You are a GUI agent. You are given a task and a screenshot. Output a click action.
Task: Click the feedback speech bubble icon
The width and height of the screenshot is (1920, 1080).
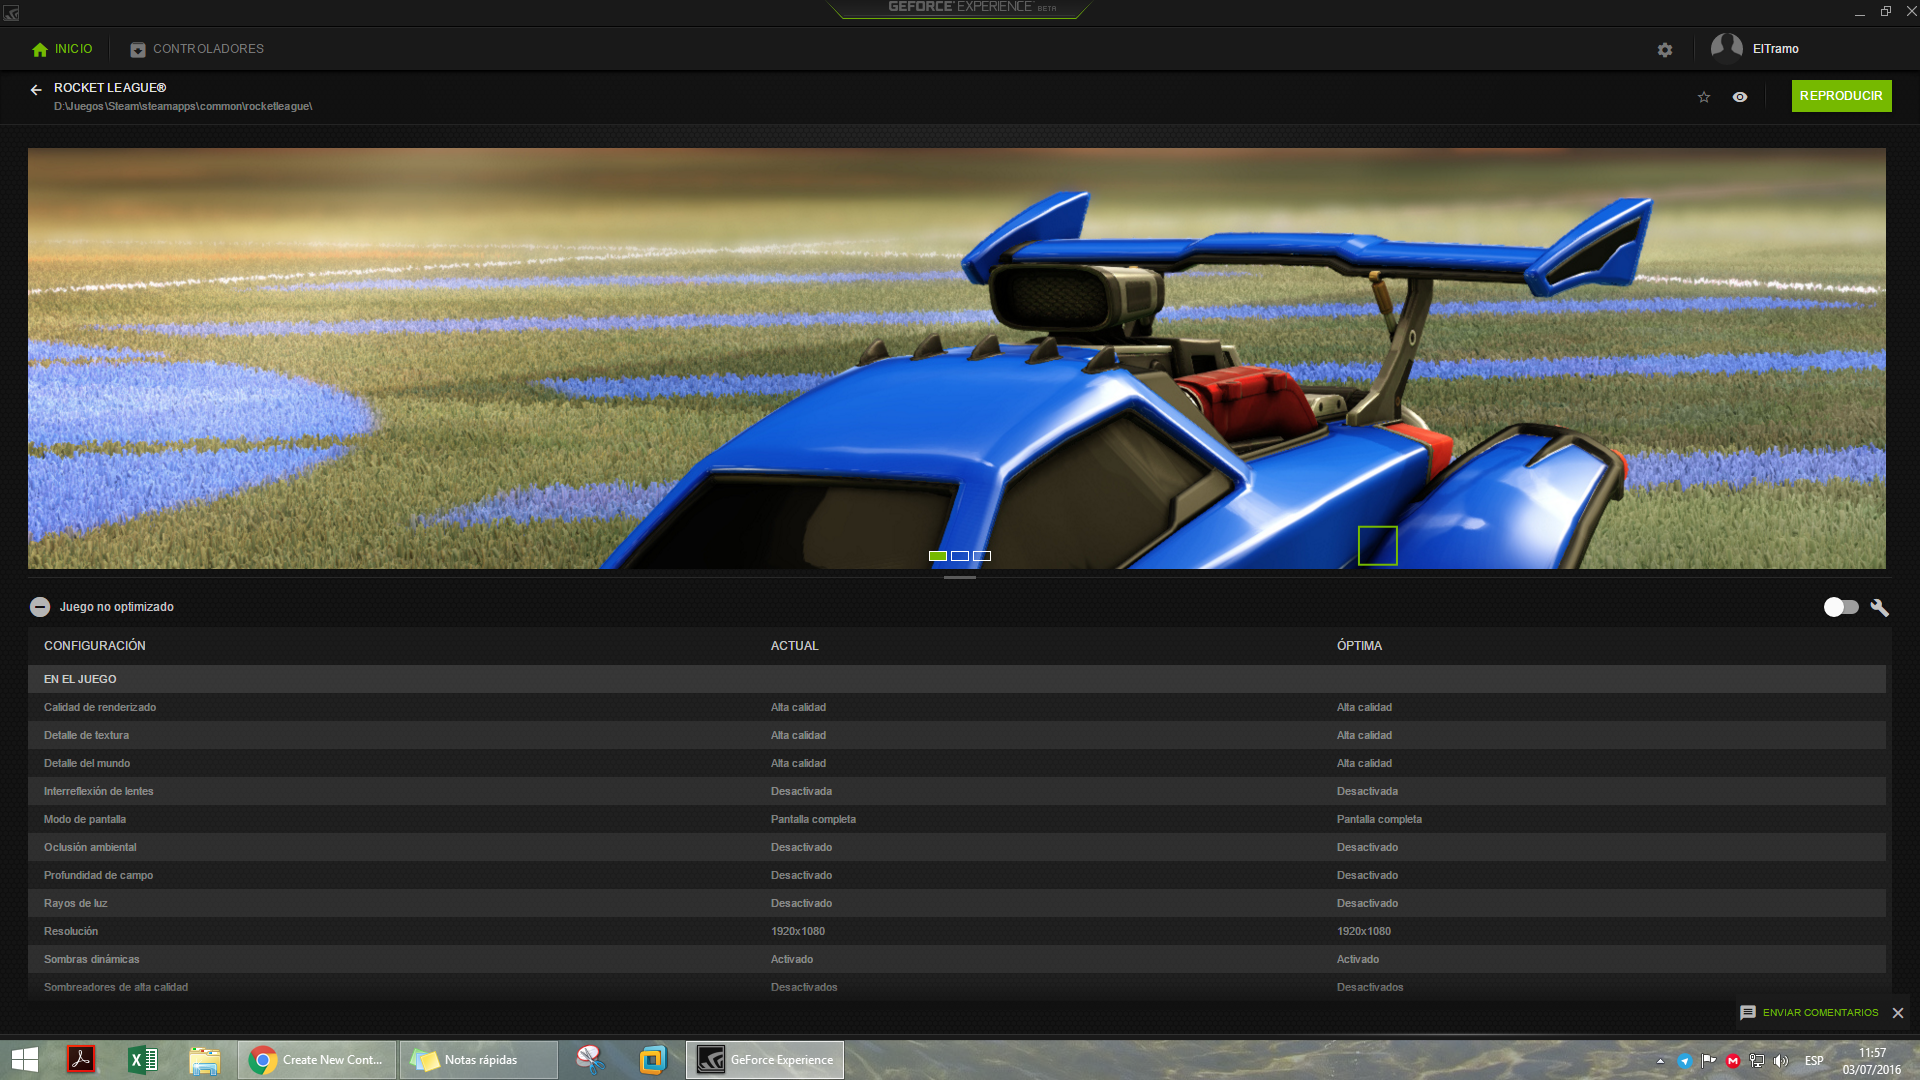point(1748,1013)
